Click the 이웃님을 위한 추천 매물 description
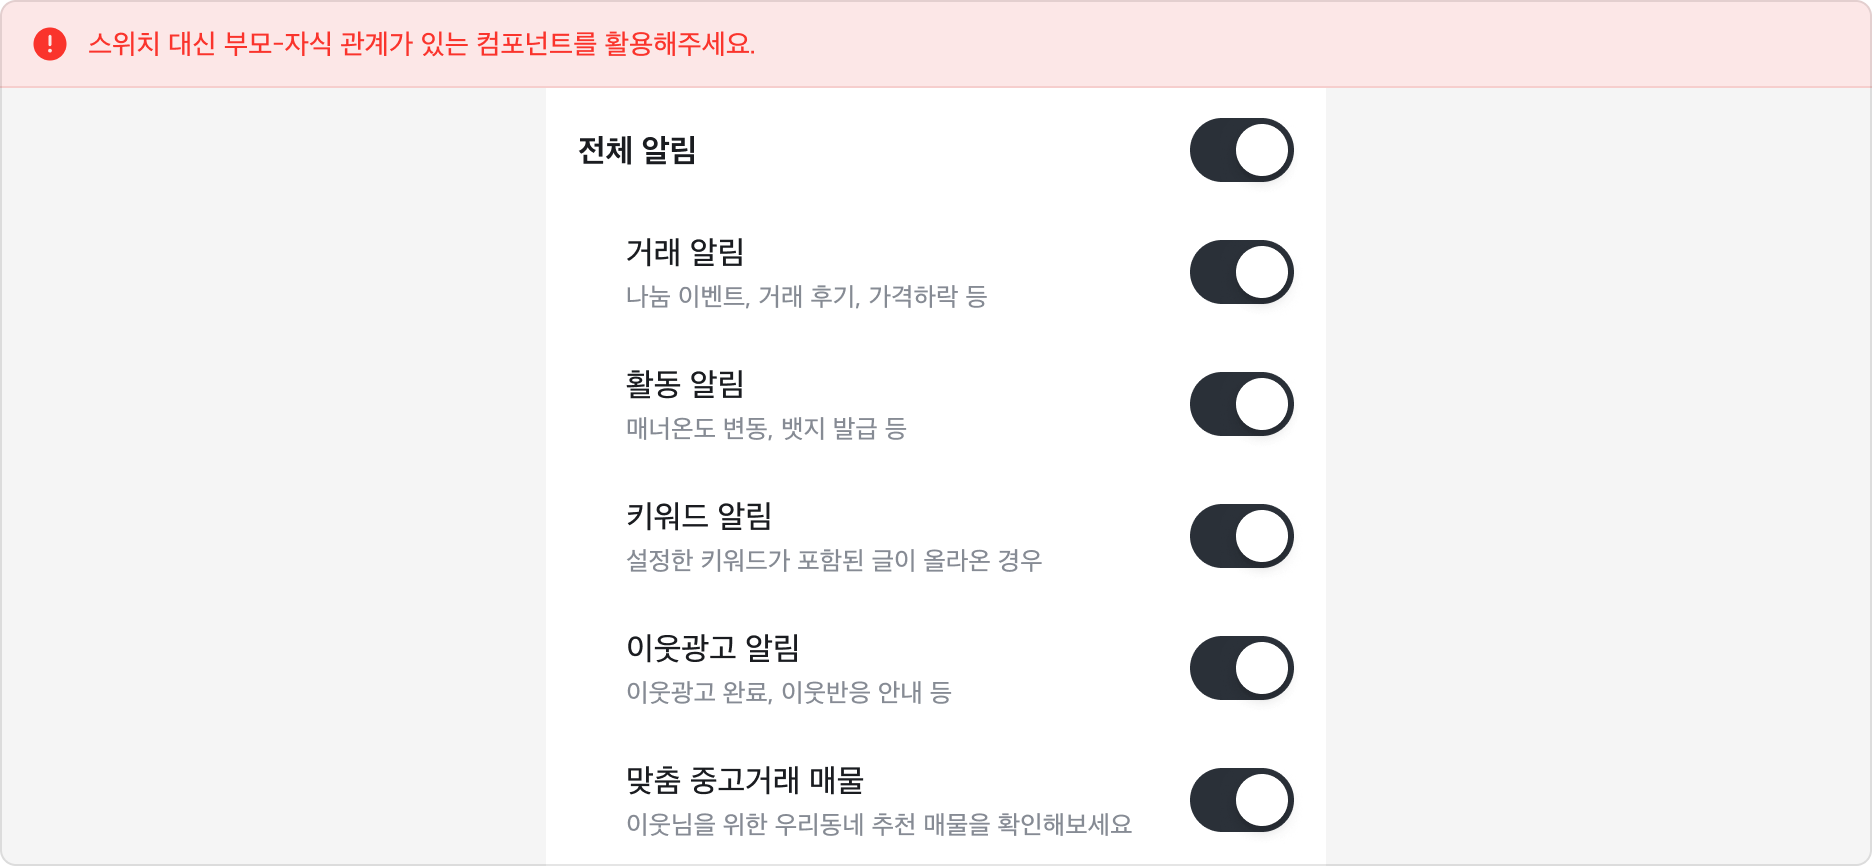 point(878,826)
